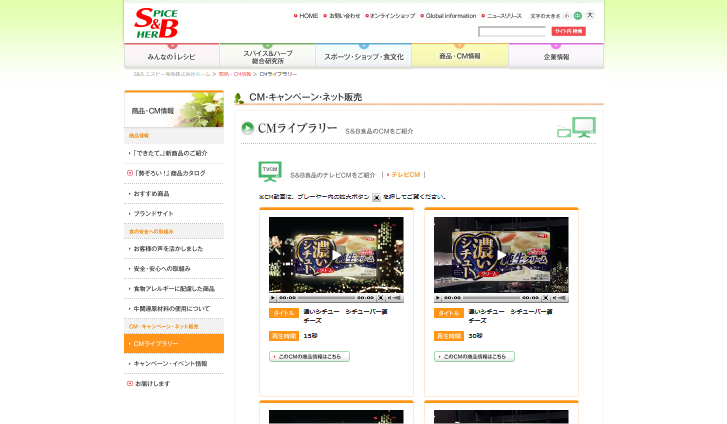Open 商品・CM情報 navigation tab
The image size is (727, 424).
click(x=460, y=56)
